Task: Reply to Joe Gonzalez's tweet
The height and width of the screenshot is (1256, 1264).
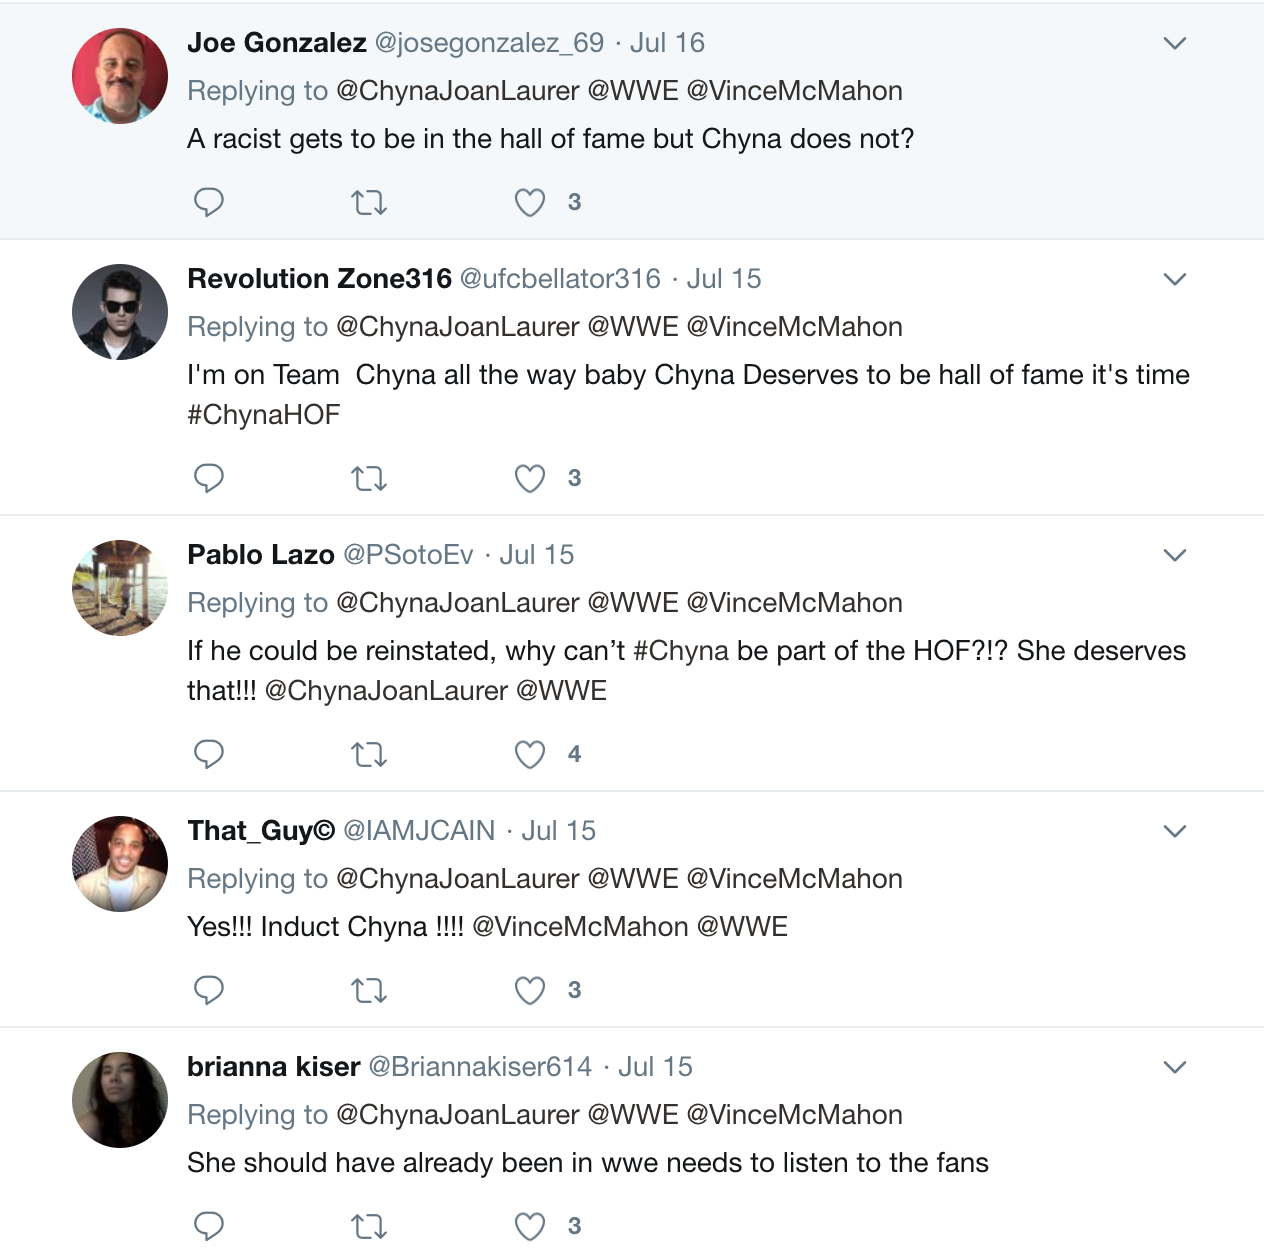Action: (208, 203)
